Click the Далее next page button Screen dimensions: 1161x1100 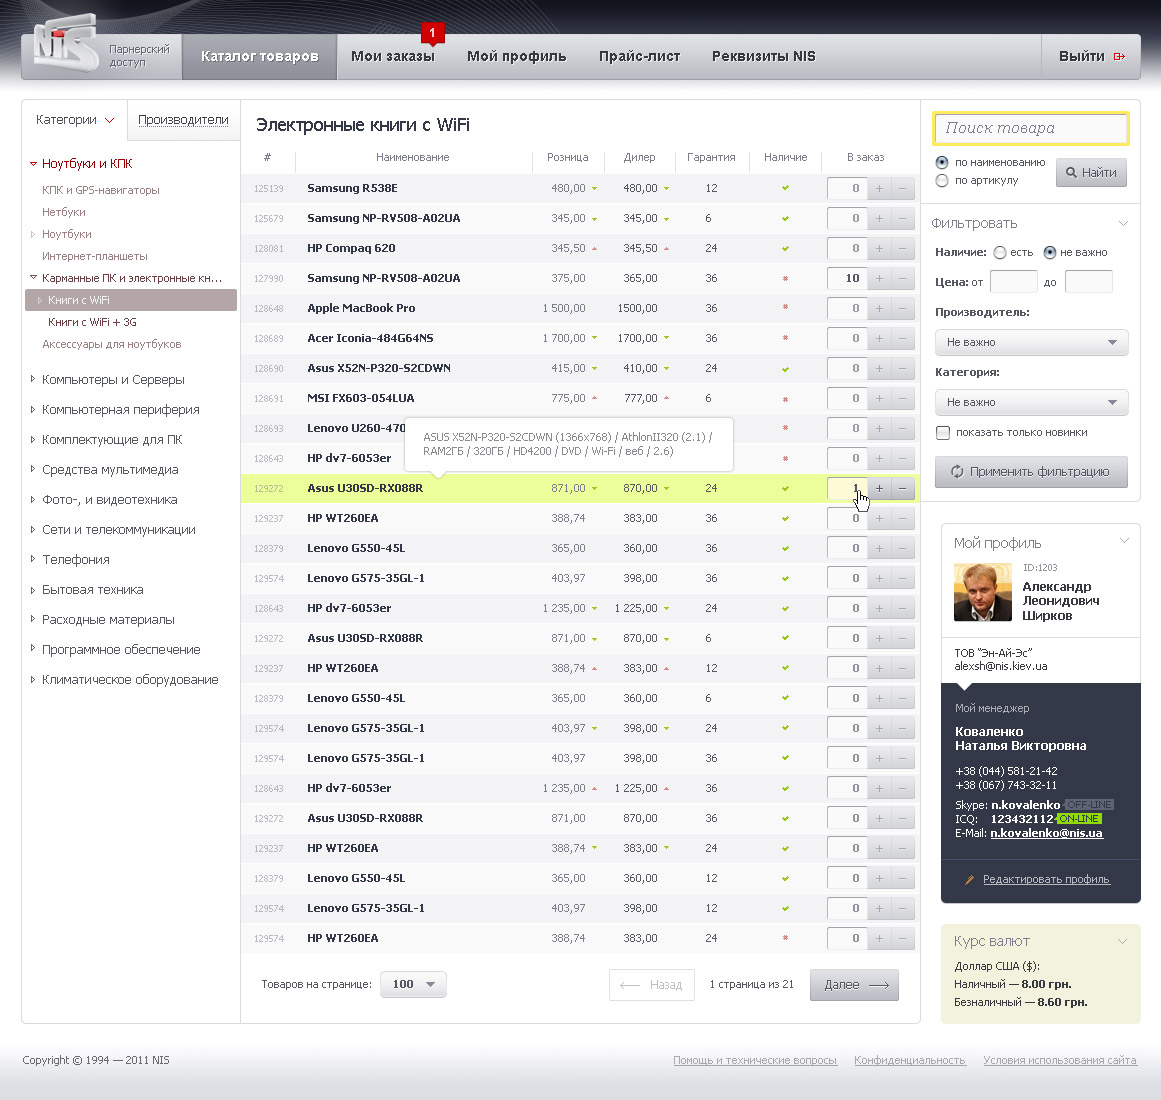coord(854,985)
